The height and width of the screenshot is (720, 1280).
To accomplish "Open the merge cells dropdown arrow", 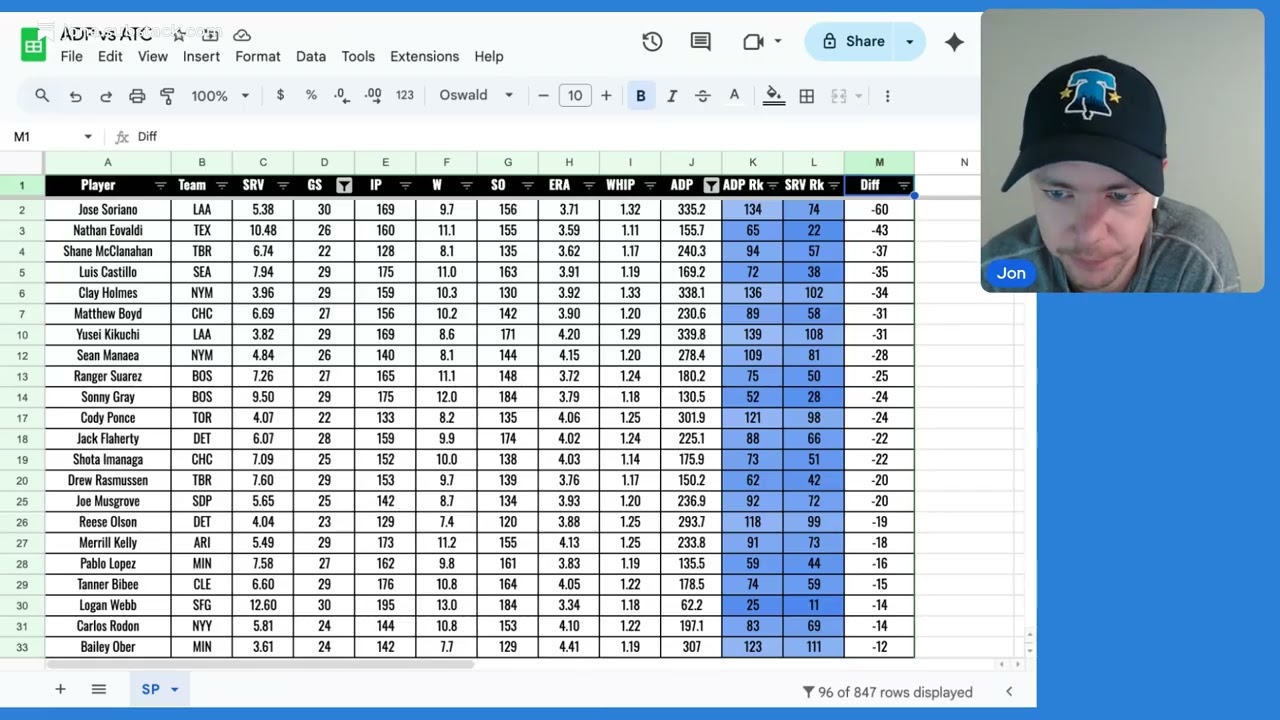I will (859, 96).
